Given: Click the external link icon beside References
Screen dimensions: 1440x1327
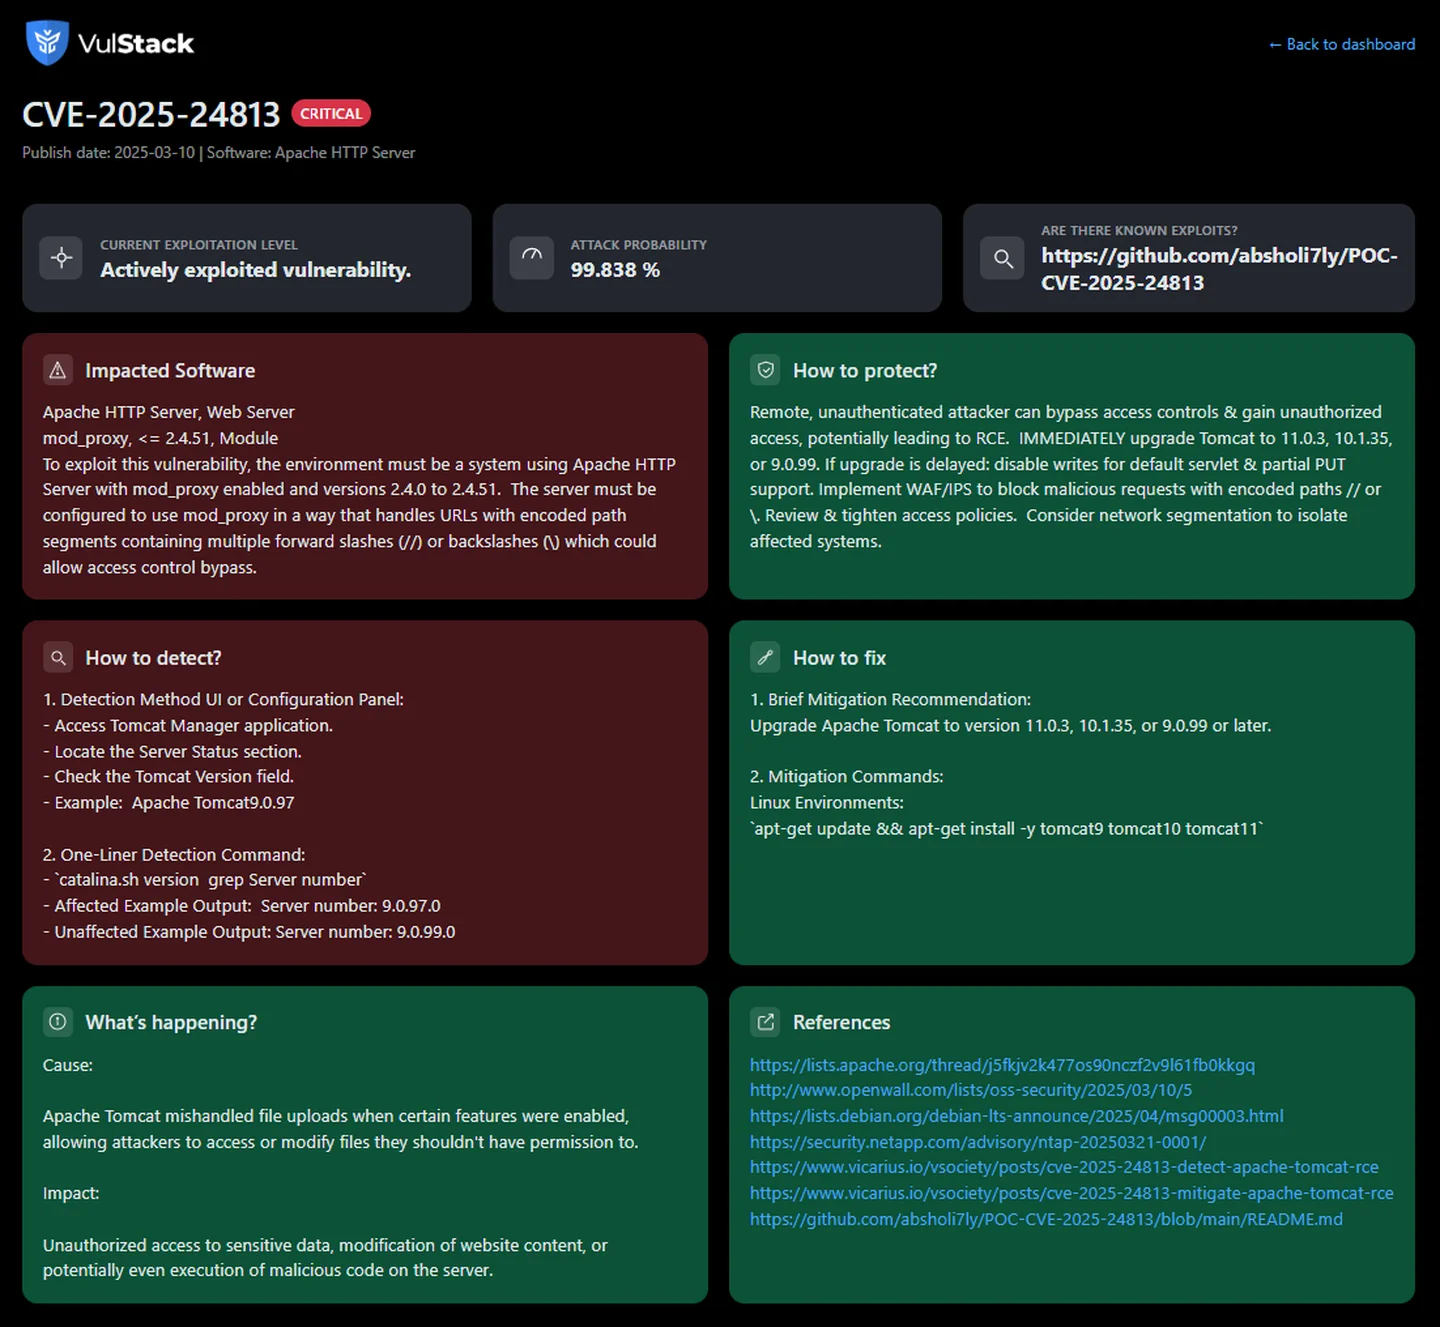Looking at the screenshot, I should 766,1022.
